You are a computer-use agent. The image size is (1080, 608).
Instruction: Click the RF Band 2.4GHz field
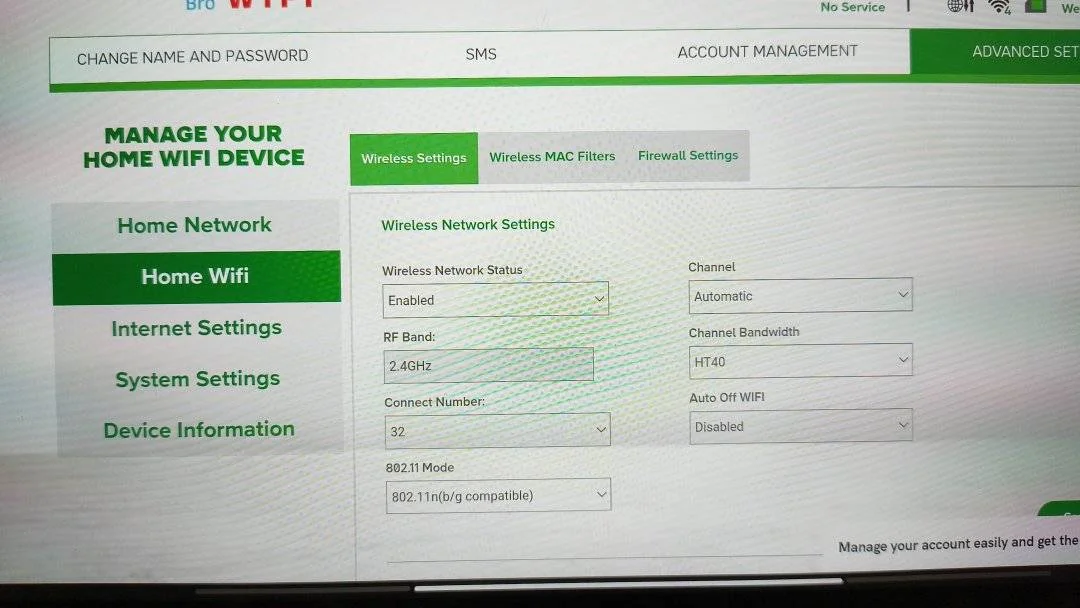tap(488, 365)
